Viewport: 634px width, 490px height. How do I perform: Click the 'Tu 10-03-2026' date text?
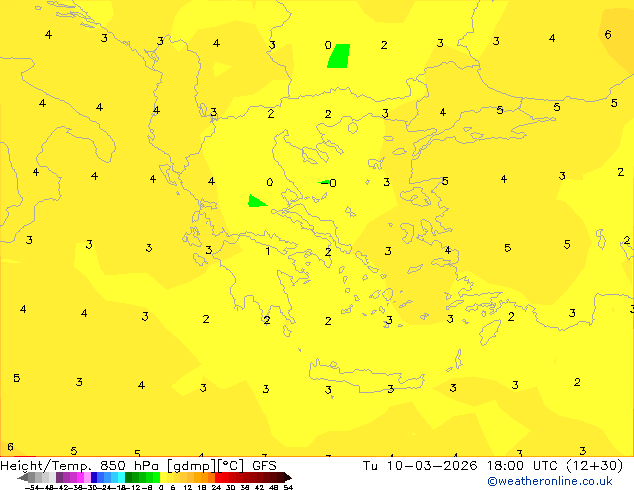[x=420, y=466]
